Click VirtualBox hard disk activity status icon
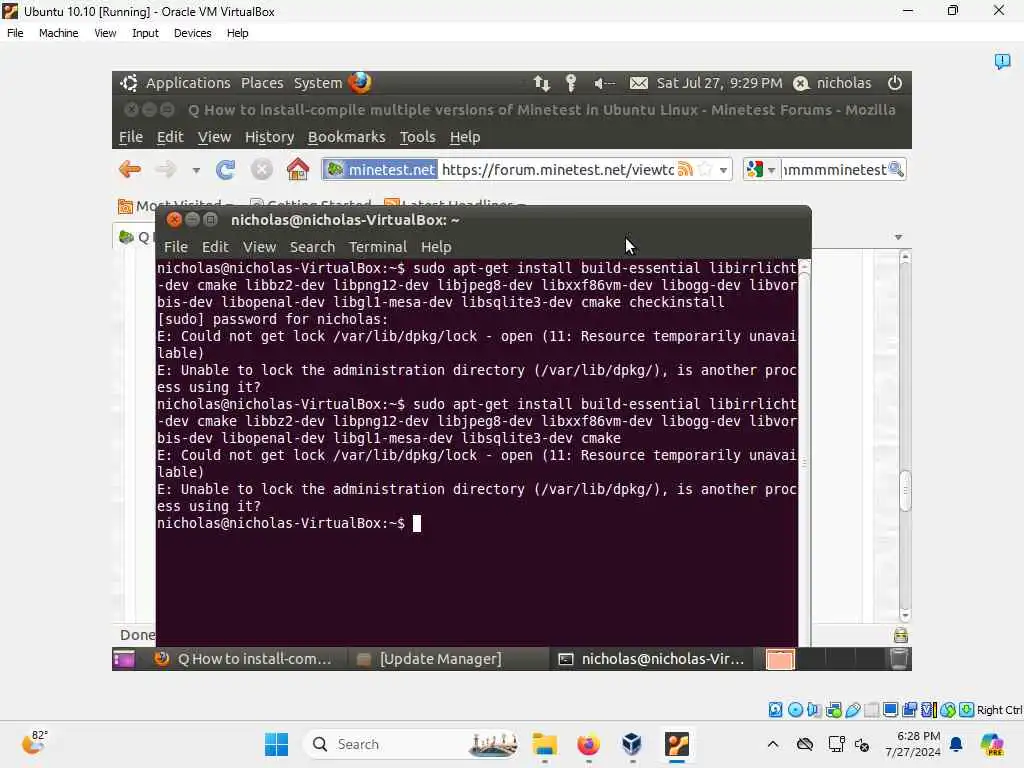The height and width of the screenshot is (768, 1024). pos(776,710)
